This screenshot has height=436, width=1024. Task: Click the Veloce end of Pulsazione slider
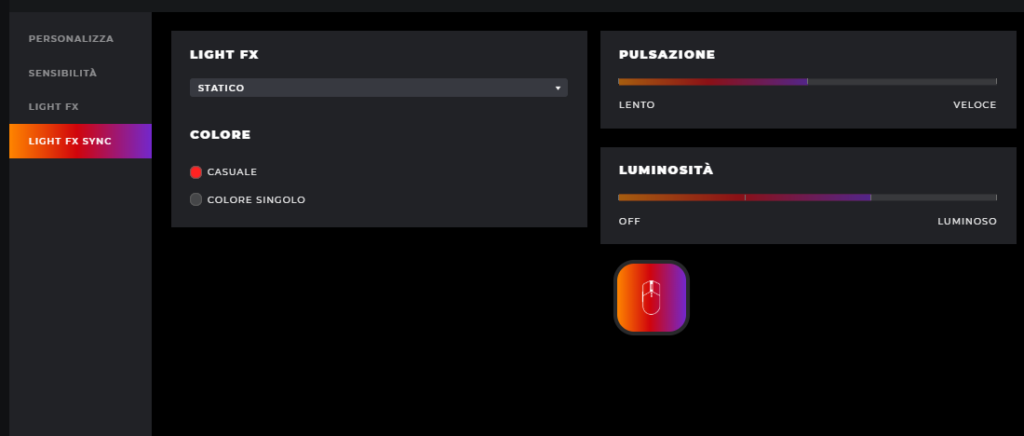997,82
